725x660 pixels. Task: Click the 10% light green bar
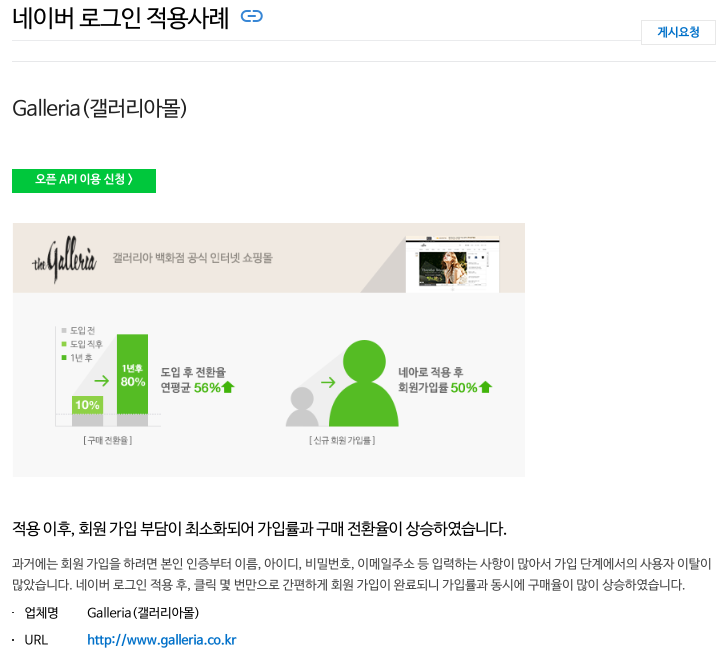click(x=87, y=405)
